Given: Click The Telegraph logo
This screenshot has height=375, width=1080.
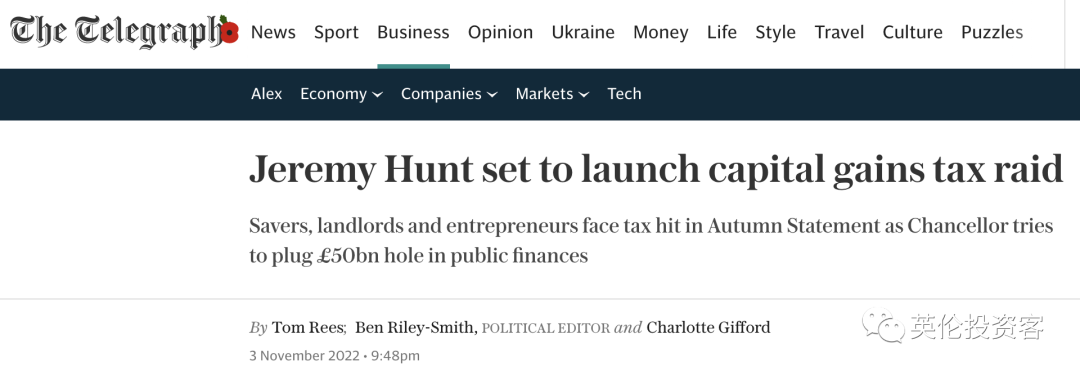Looking at the screenshot, I should click(x=117, y=32).
